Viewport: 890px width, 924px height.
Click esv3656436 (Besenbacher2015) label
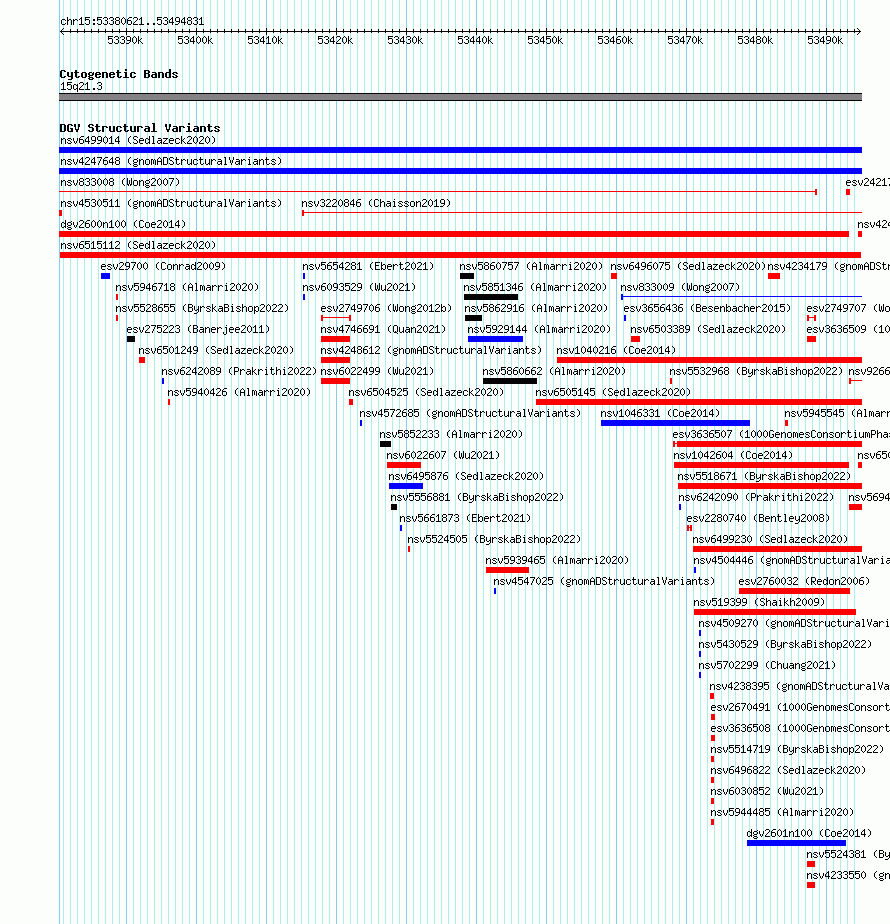(x=707, y=308)
